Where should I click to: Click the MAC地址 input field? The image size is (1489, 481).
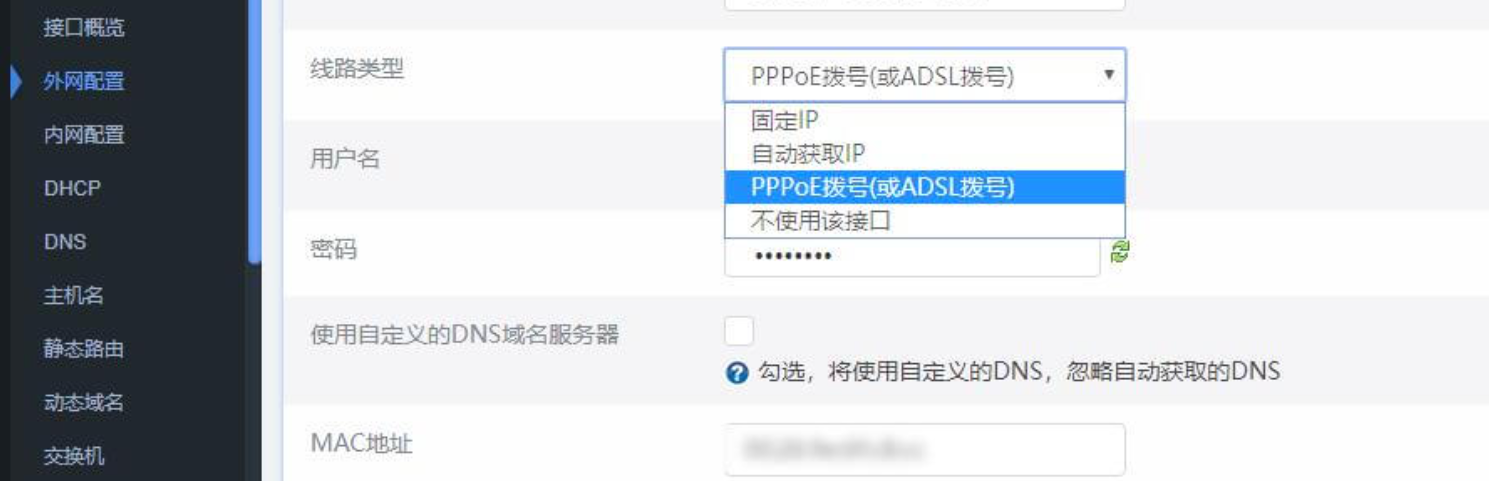pyautogui.click(x=925, y=450)
